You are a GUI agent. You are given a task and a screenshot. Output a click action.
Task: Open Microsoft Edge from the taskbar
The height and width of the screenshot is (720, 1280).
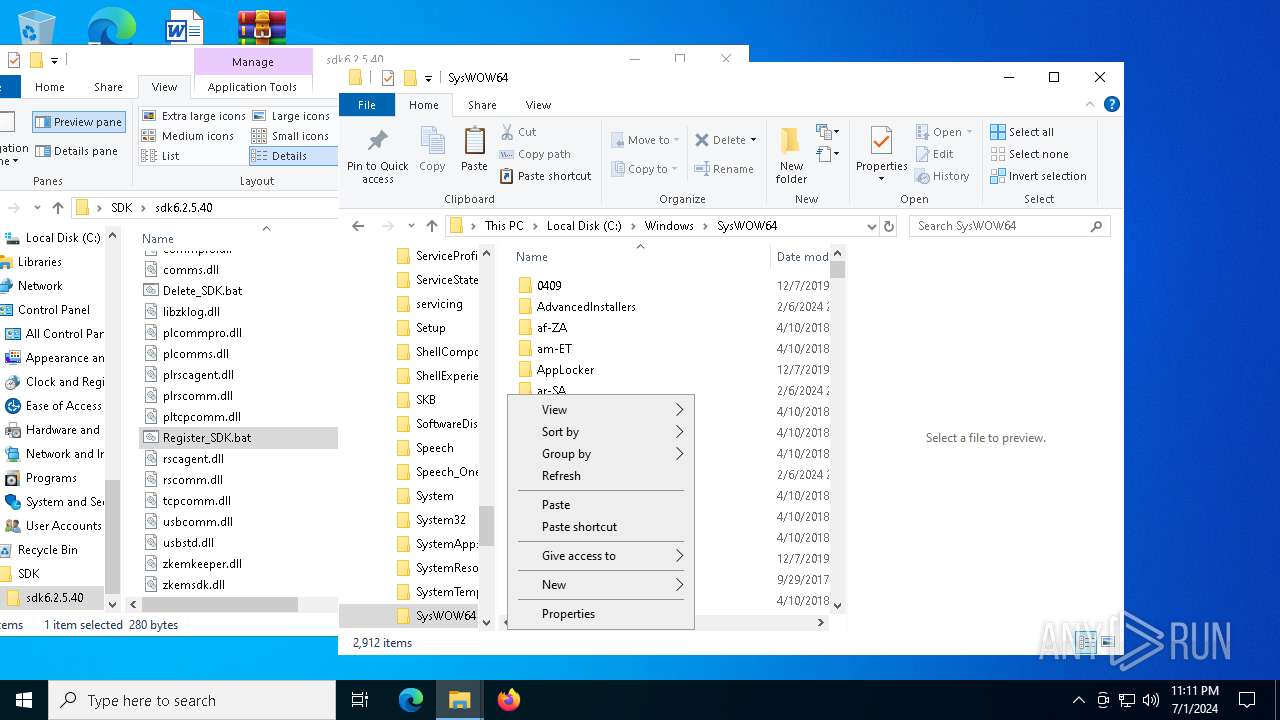click(411, 700)
